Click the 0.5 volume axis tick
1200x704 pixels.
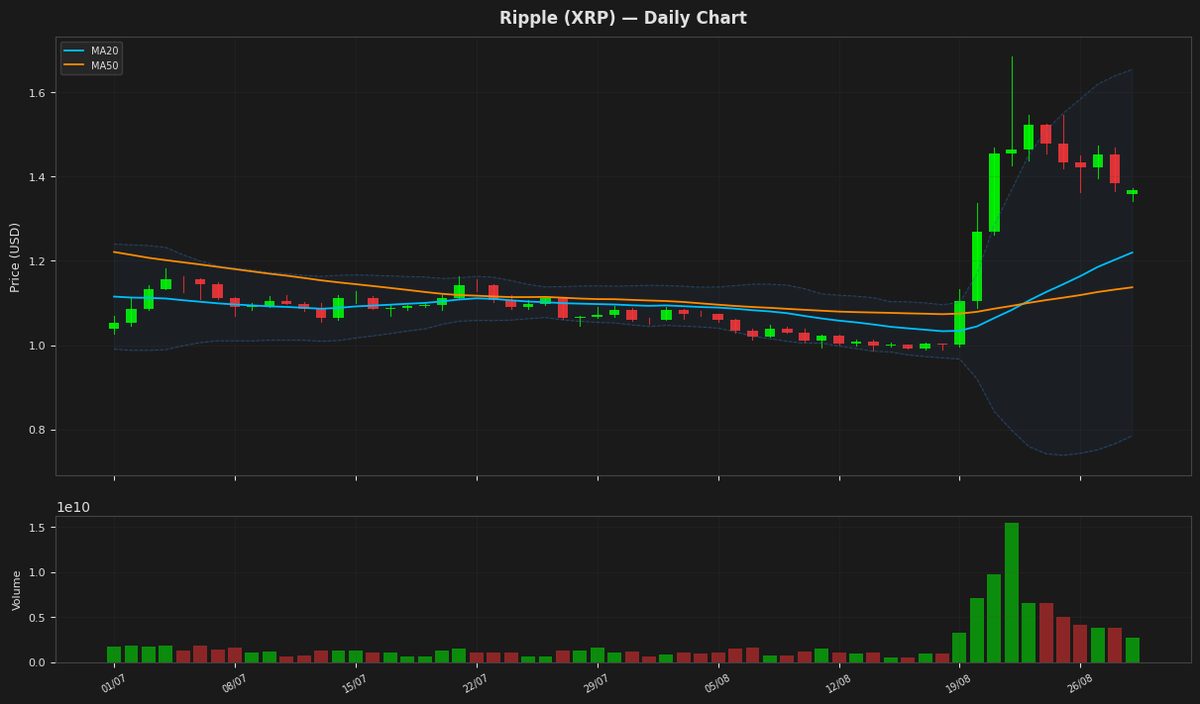pyautogui.click(x=38, y=618)
